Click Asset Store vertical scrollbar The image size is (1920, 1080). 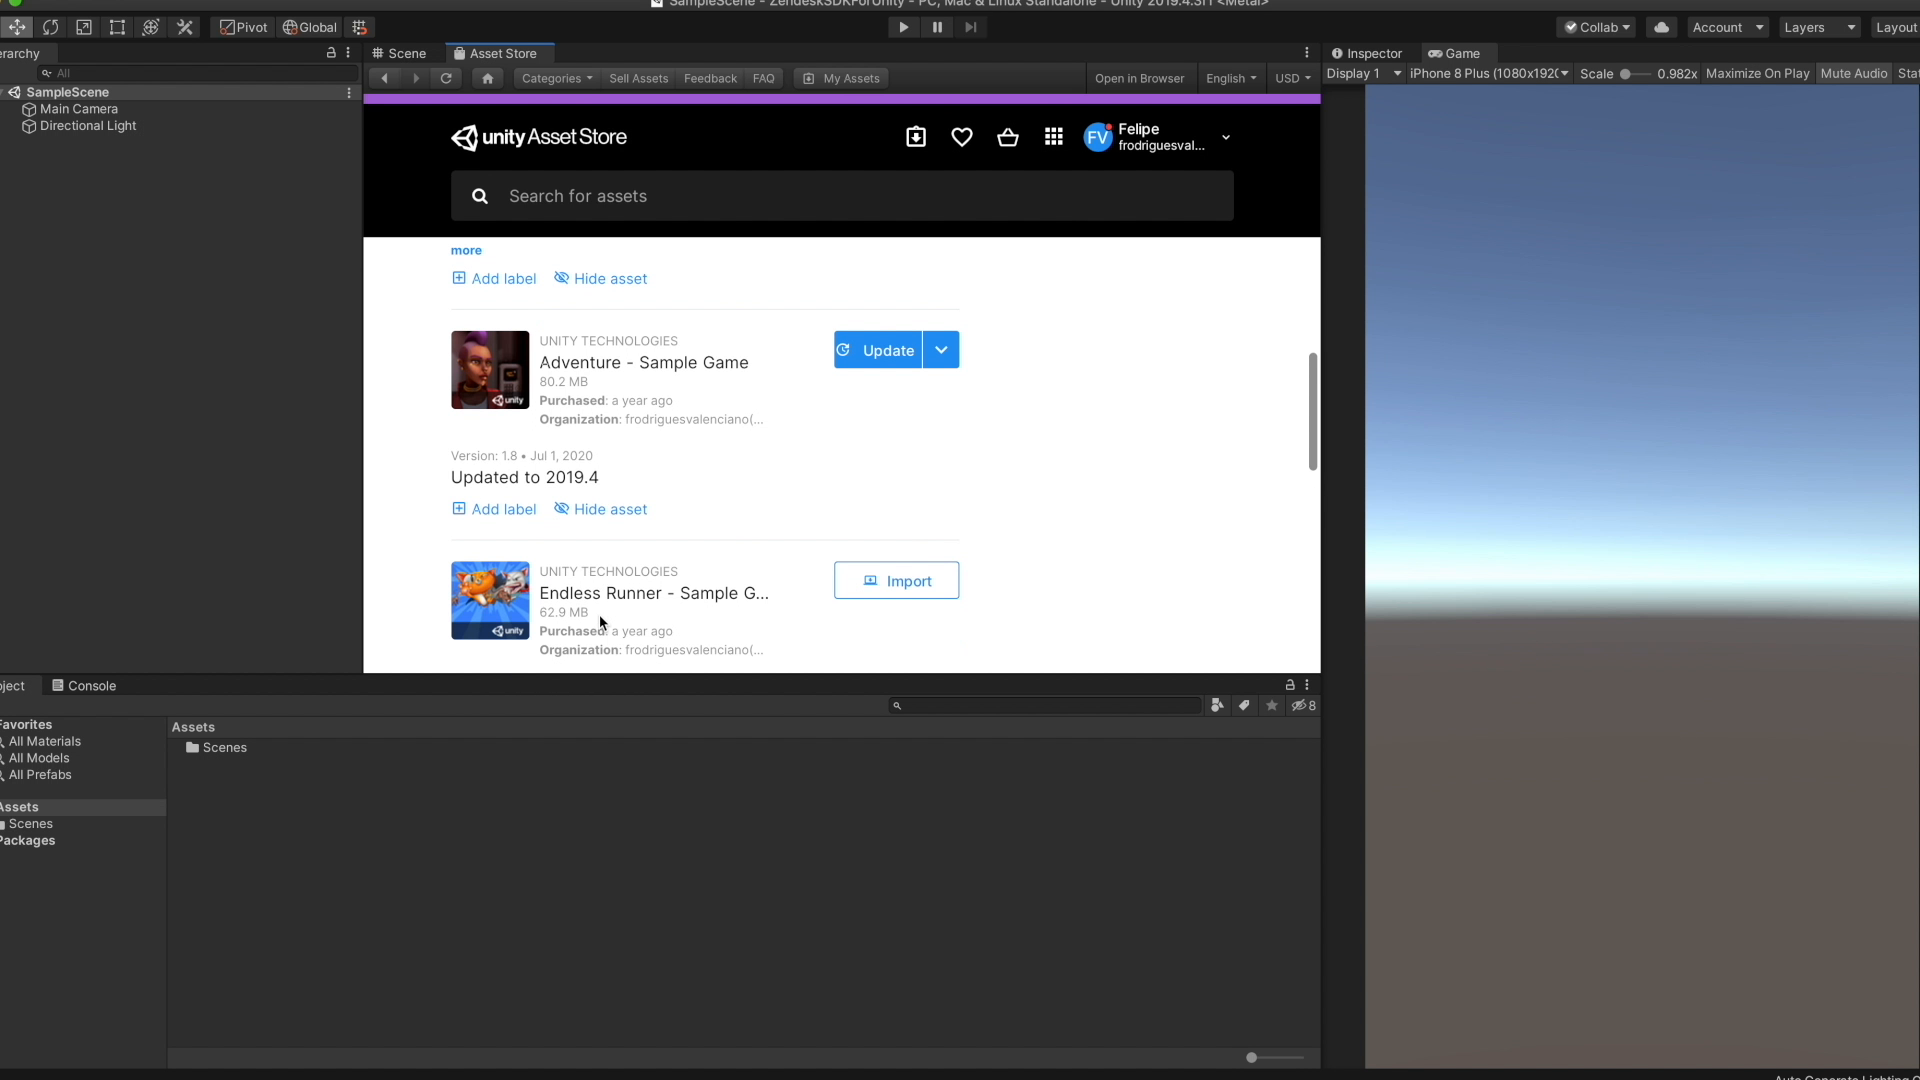point(1312,411)
